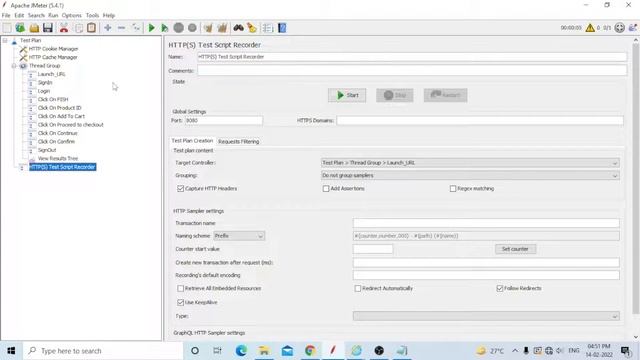Open the Target Controller dropdown
This screenshot has width=640, height=360.
click(x=470, y=163)
